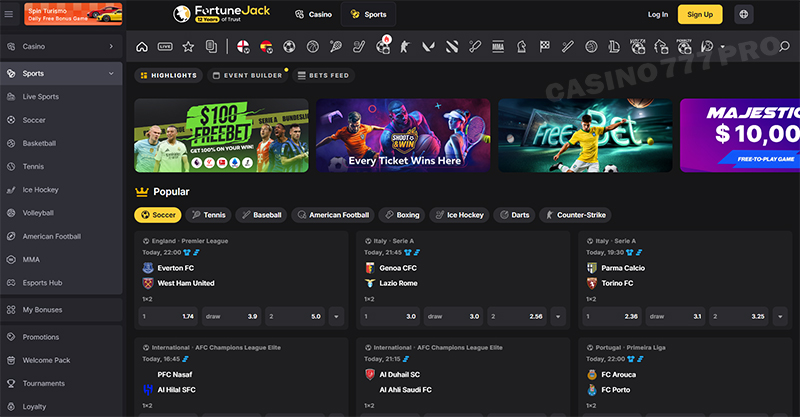Bet on Everton FC win at 1.74
800x417 pixels.
[x=168, y=316]
